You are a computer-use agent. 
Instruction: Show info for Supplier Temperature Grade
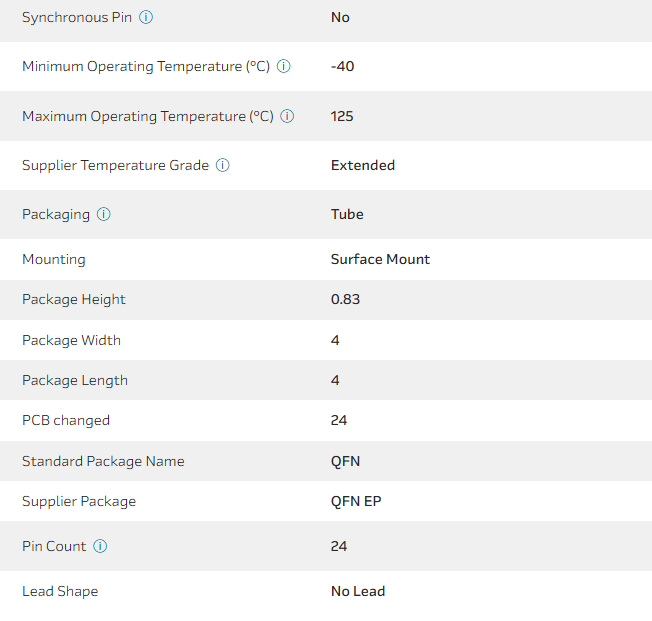point(223,165)
